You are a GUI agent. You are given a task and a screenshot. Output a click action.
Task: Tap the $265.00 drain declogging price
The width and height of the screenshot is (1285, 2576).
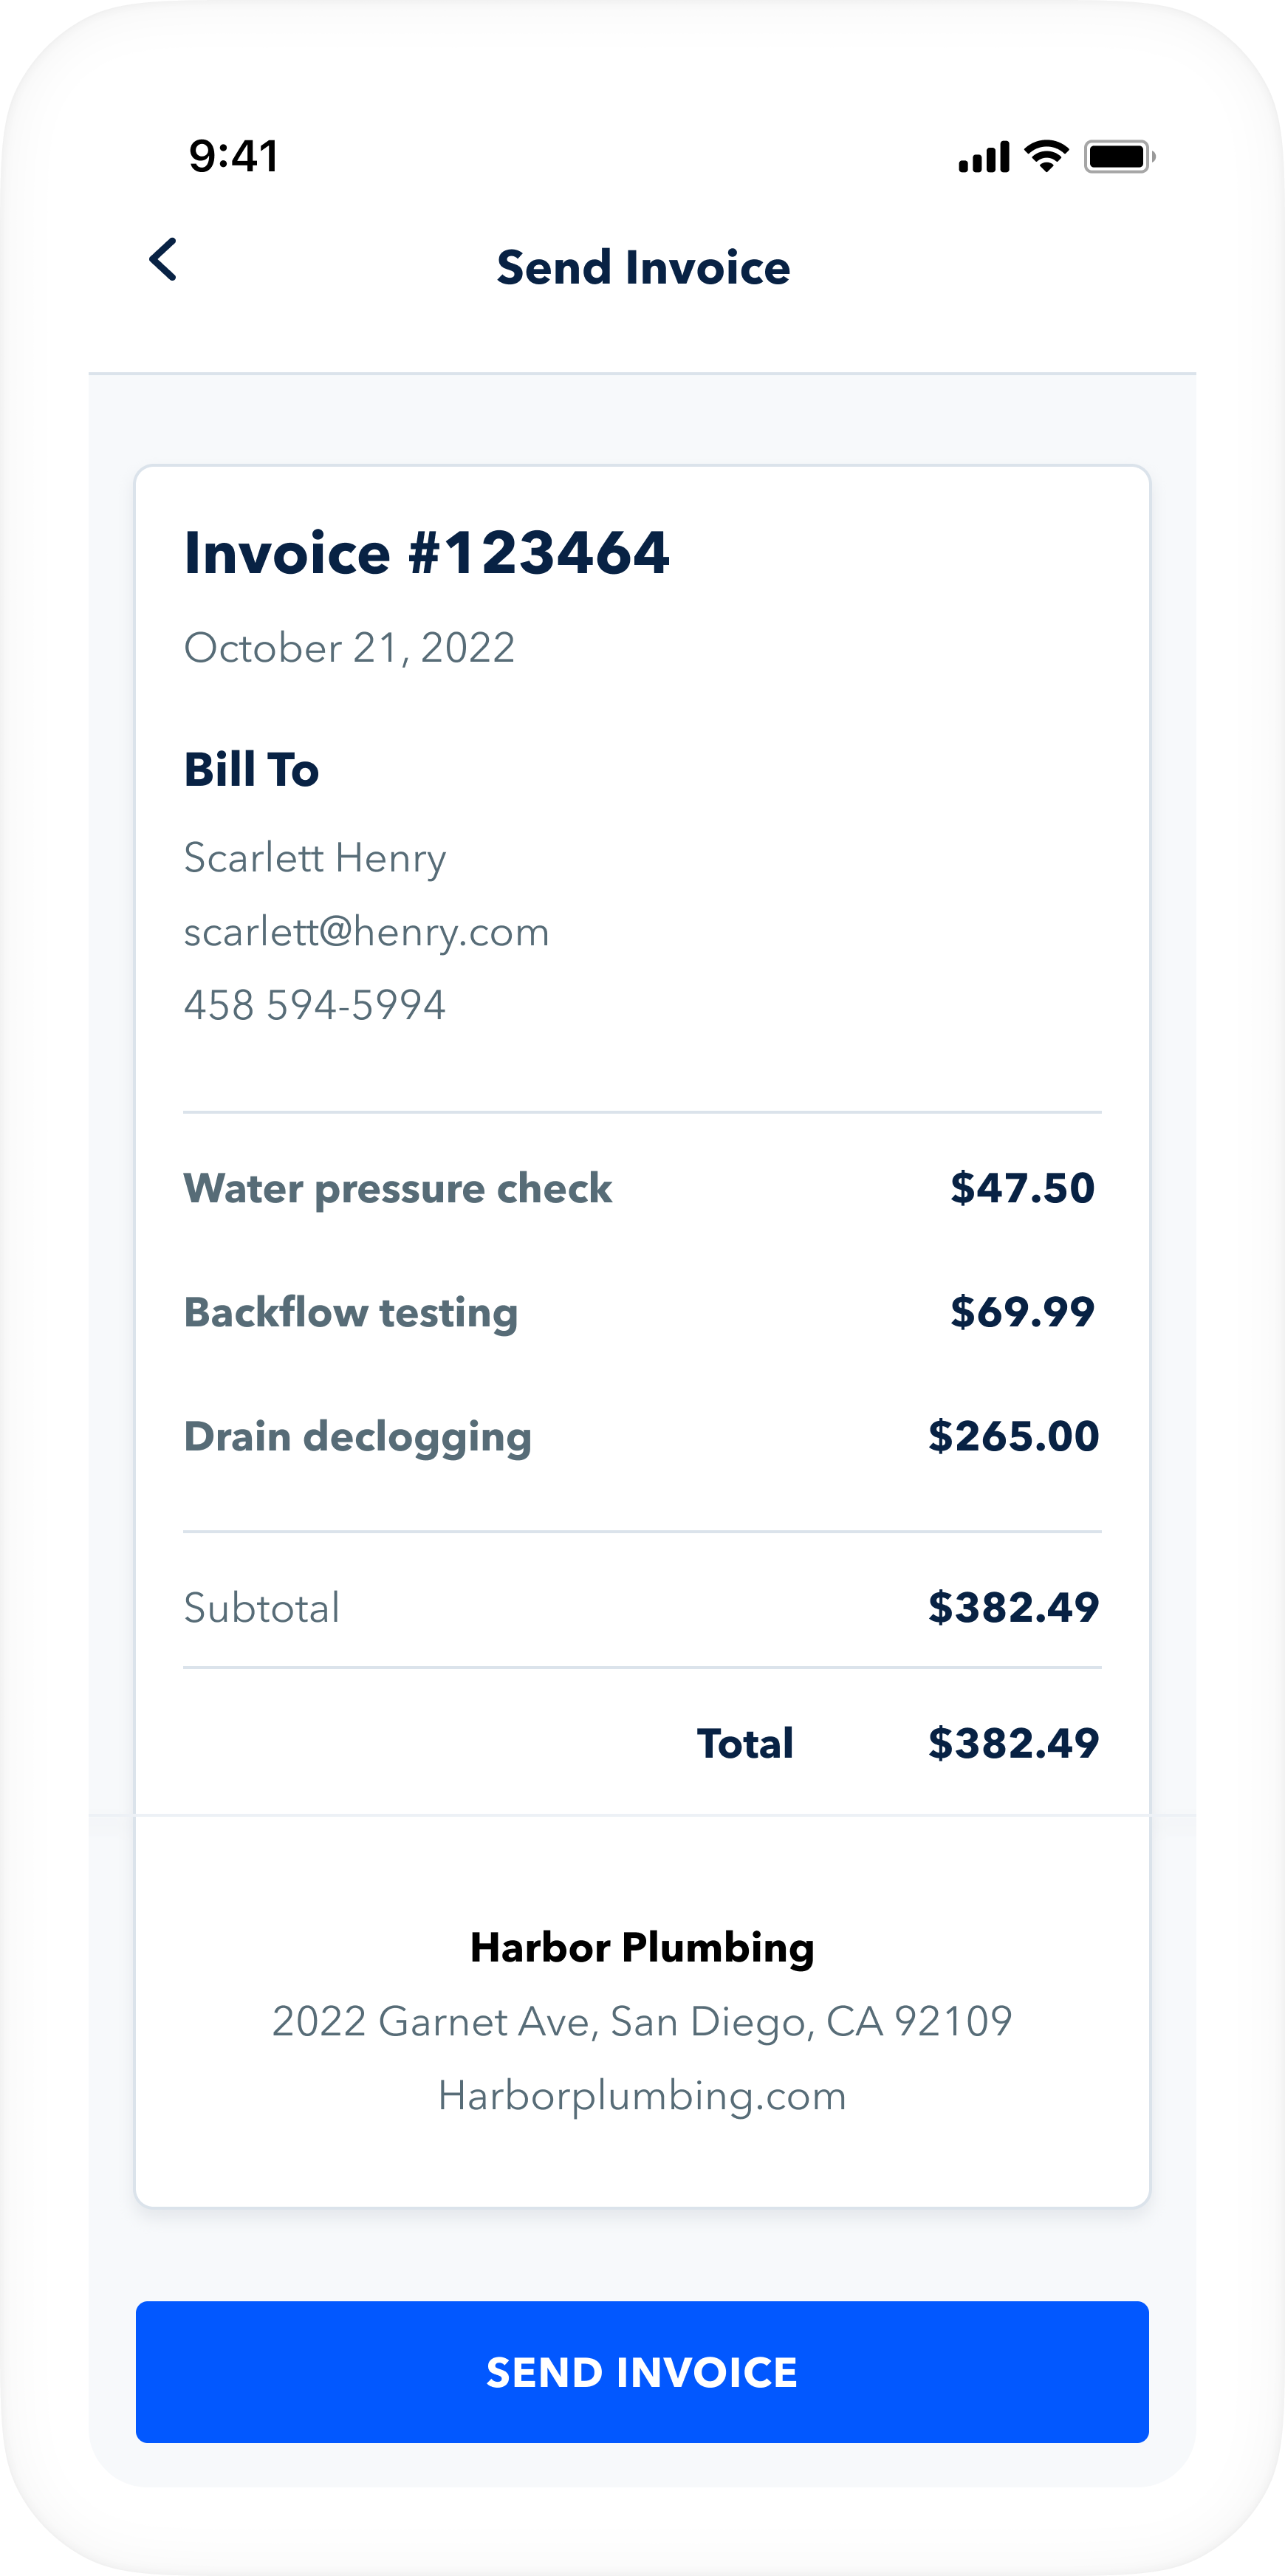point(1013,1436)
